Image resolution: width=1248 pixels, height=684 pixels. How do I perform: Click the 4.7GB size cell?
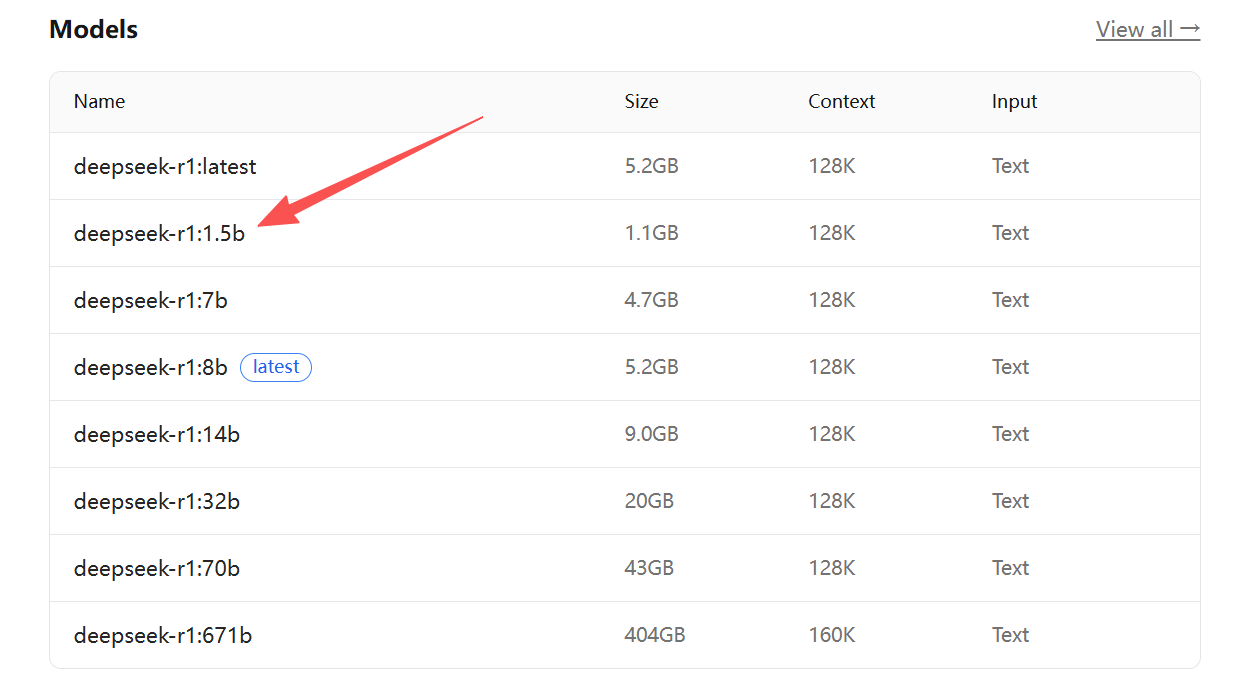(x=652, y=300)
